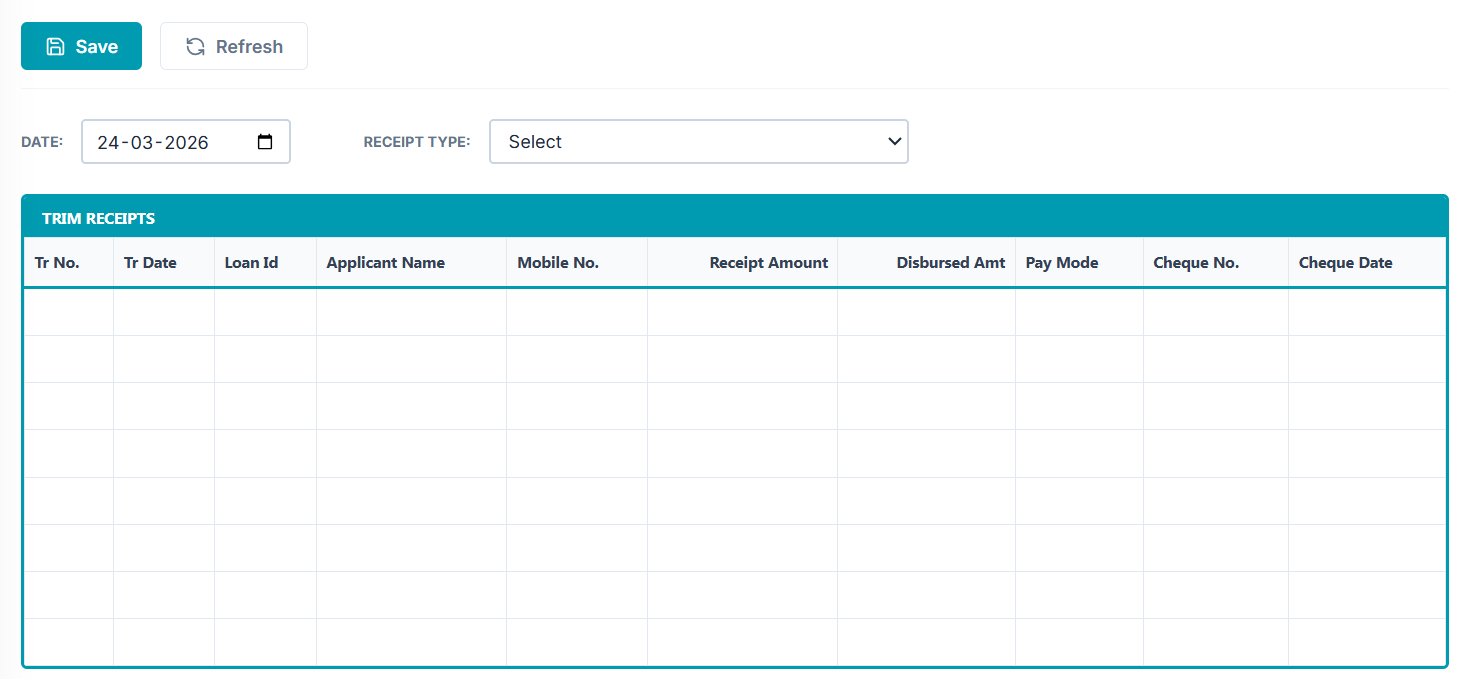Click the TRIM RECEIPTS panel title bar
The width and height of the screenshot is (1464, 679).
734,218
